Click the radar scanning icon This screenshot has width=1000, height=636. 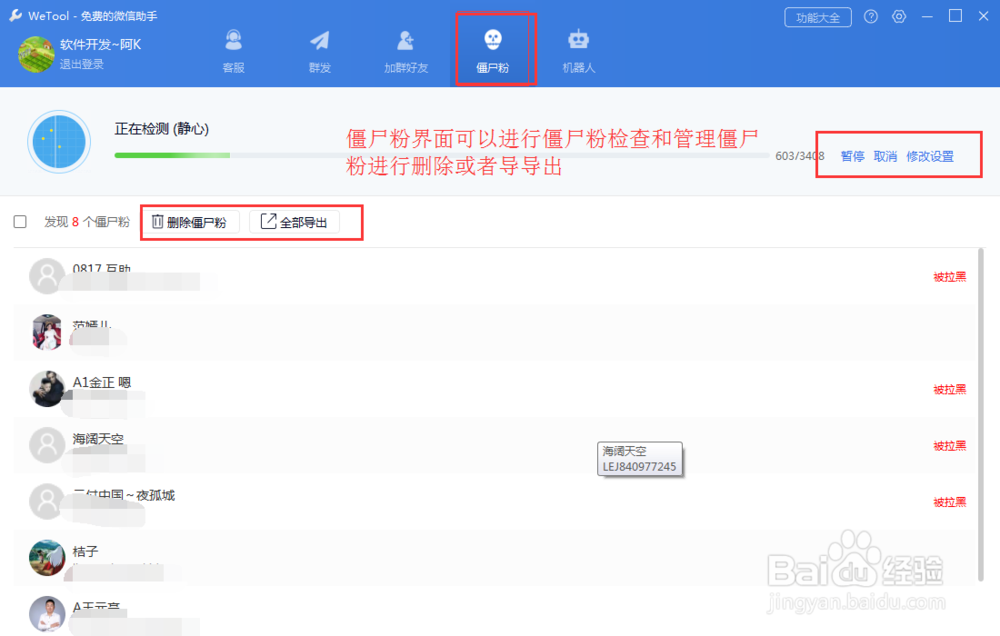(59, 142)
